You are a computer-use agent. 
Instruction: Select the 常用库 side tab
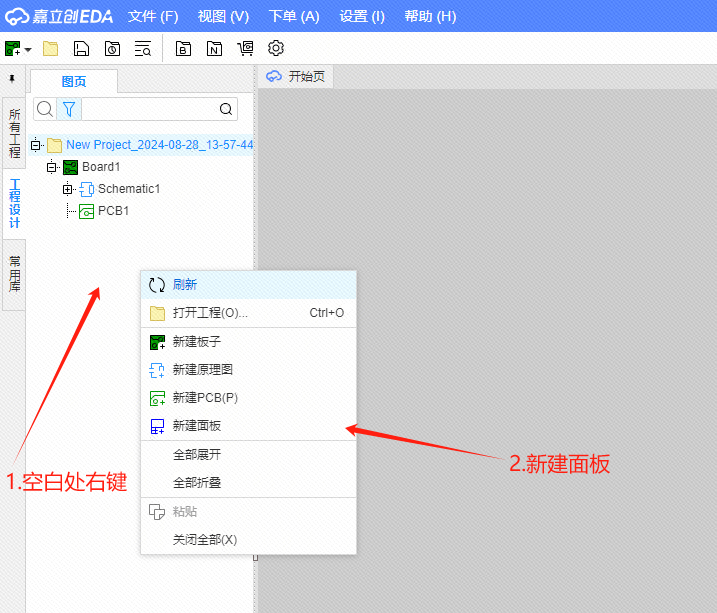15,274
